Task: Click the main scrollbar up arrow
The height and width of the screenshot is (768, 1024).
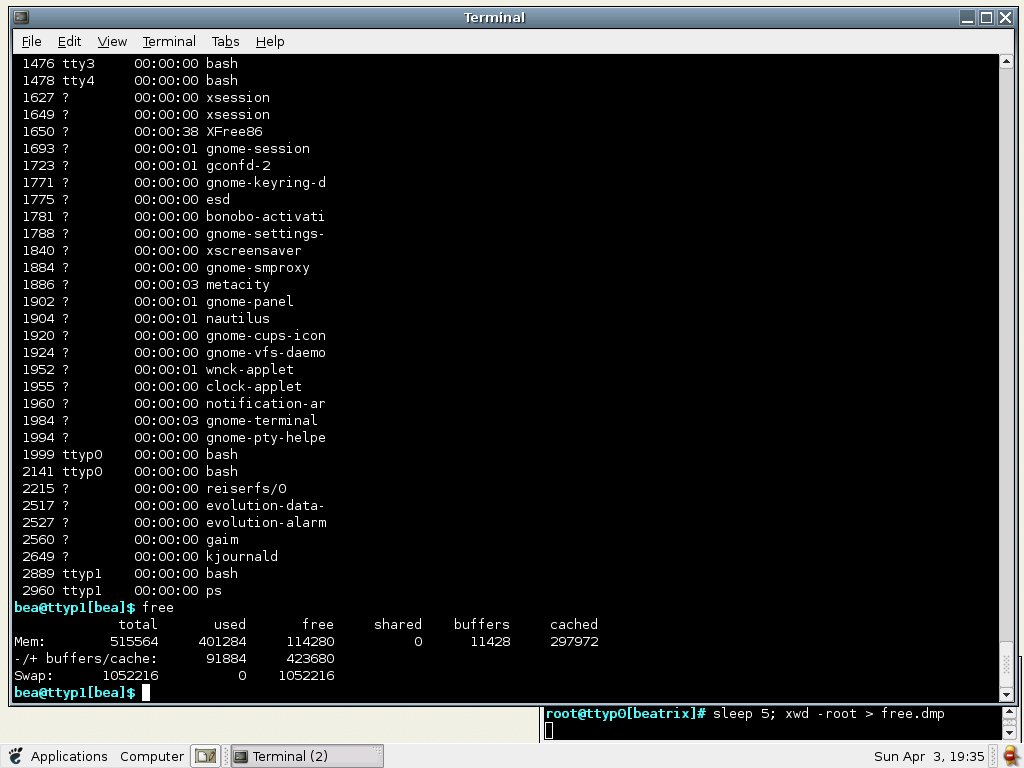Action: click(x=1006, y=62)
